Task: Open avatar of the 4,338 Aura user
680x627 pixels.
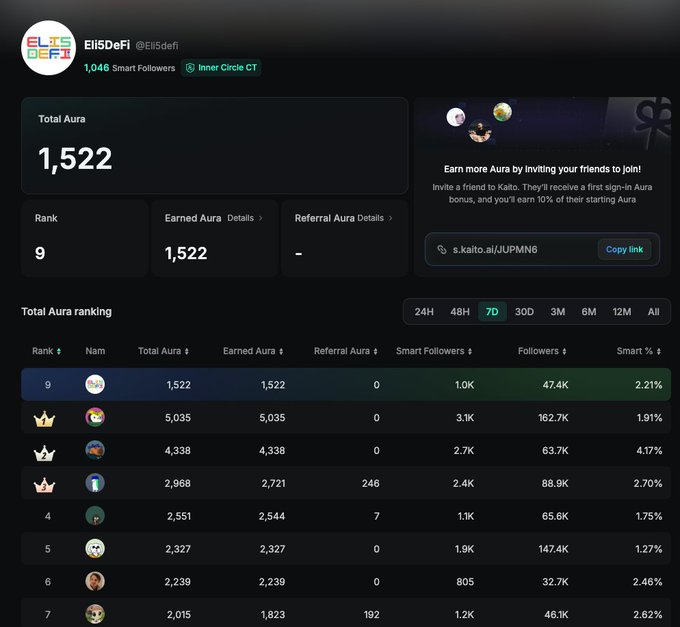Action: click(95, 450)
